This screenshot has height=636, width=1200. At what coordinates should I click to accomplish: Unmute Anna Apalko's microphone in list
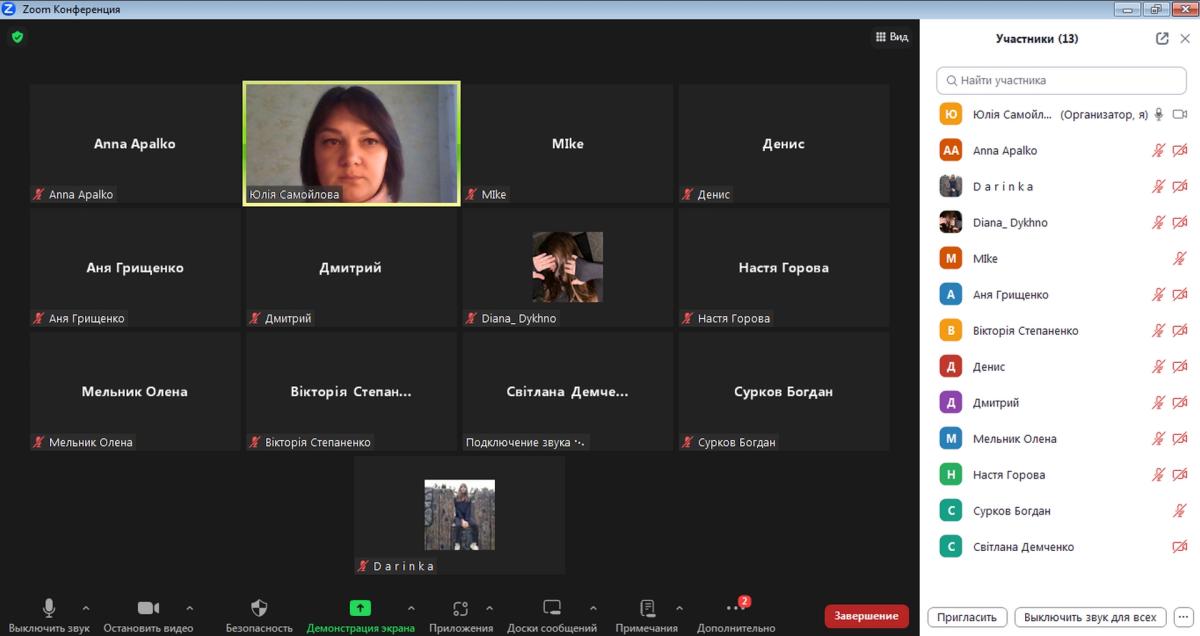1158,151
